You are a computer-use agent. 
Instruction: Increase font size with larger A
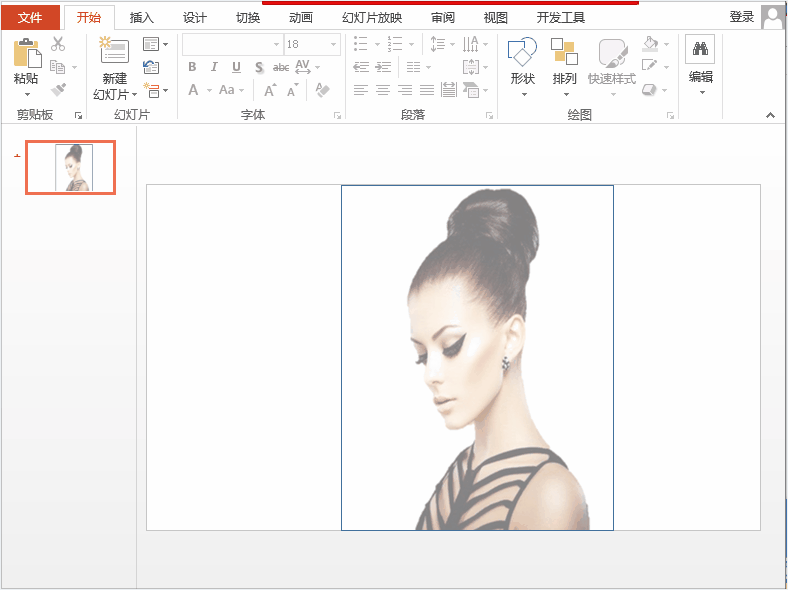(x=270, y=90)
